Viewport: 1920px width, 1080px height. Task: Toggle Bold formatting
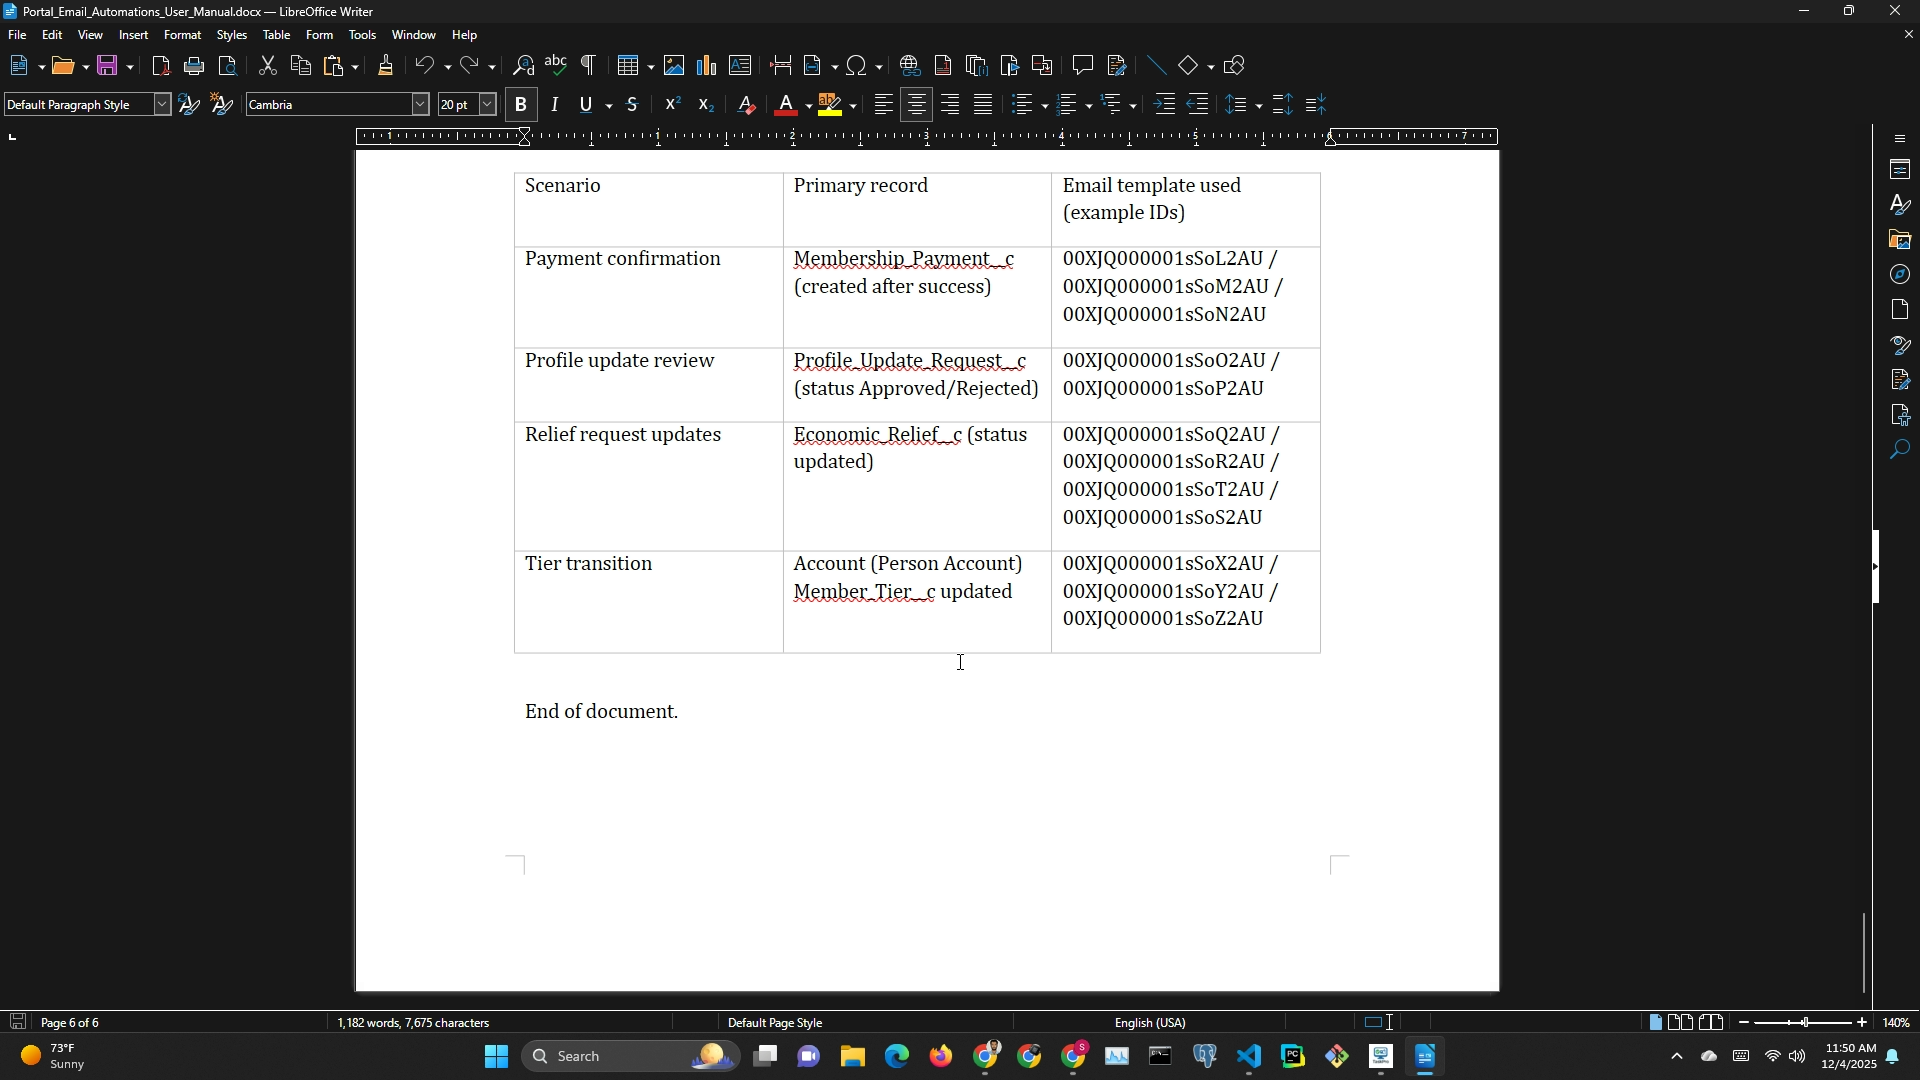pos(521,105)
